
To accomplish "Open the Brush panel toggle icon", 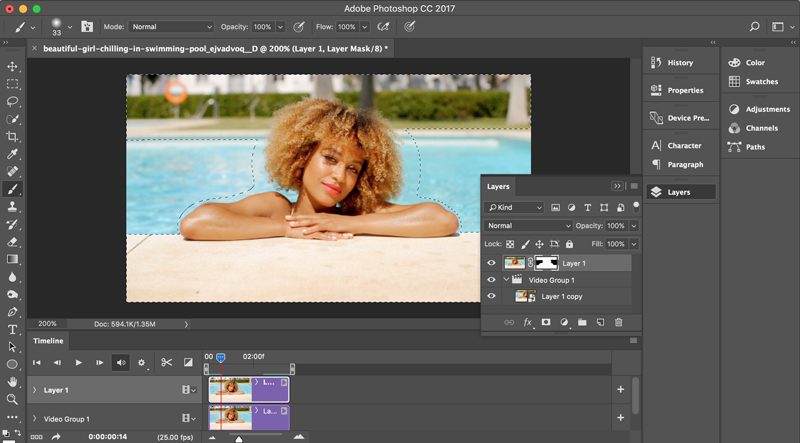I will [87, 27].
